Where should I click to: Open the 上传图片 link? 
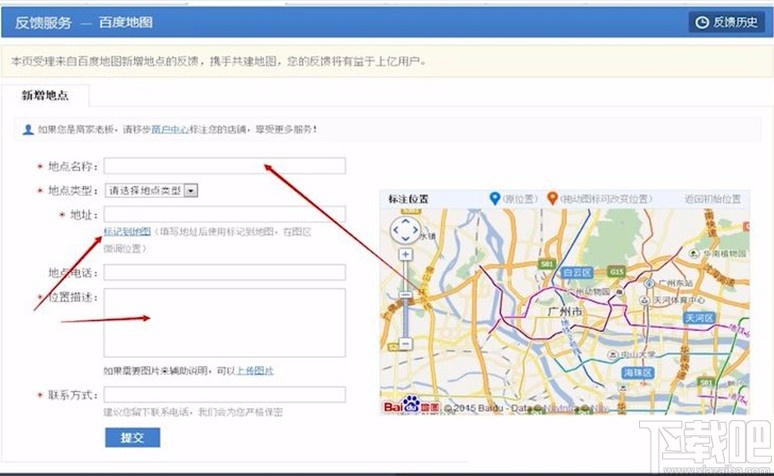point(255,370)
